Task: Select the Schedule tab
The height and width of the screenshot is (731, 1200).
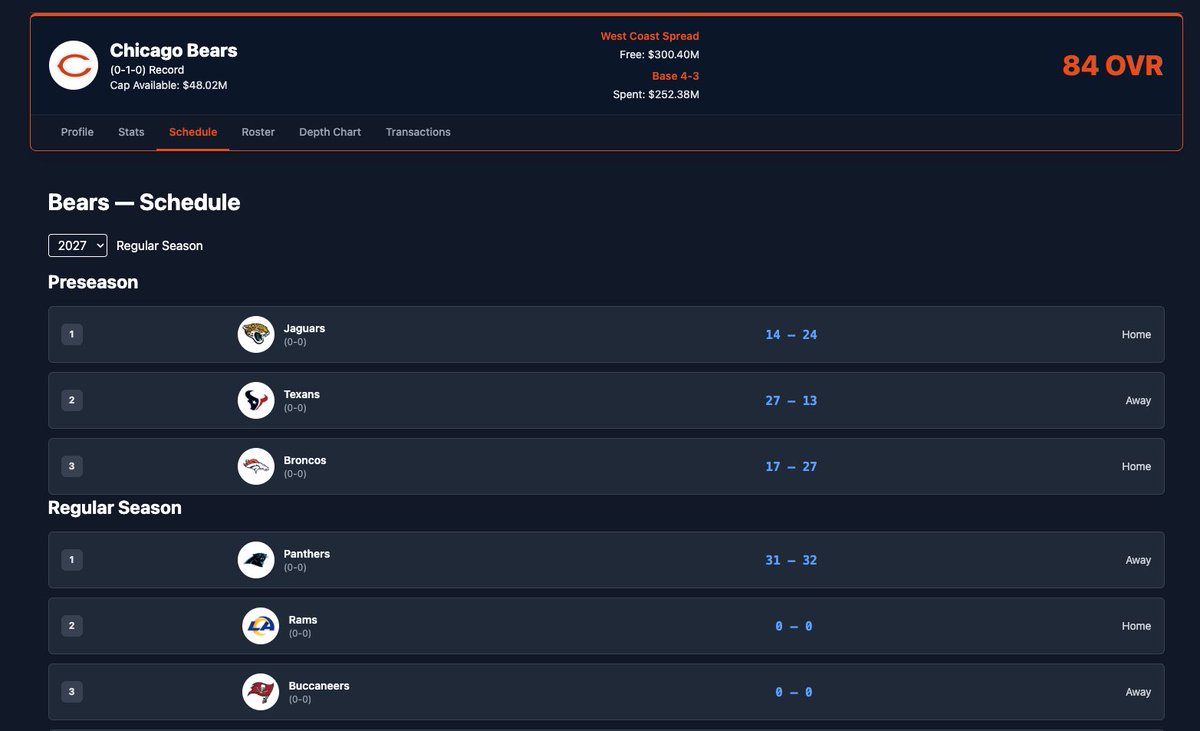Action: point(193,132)
